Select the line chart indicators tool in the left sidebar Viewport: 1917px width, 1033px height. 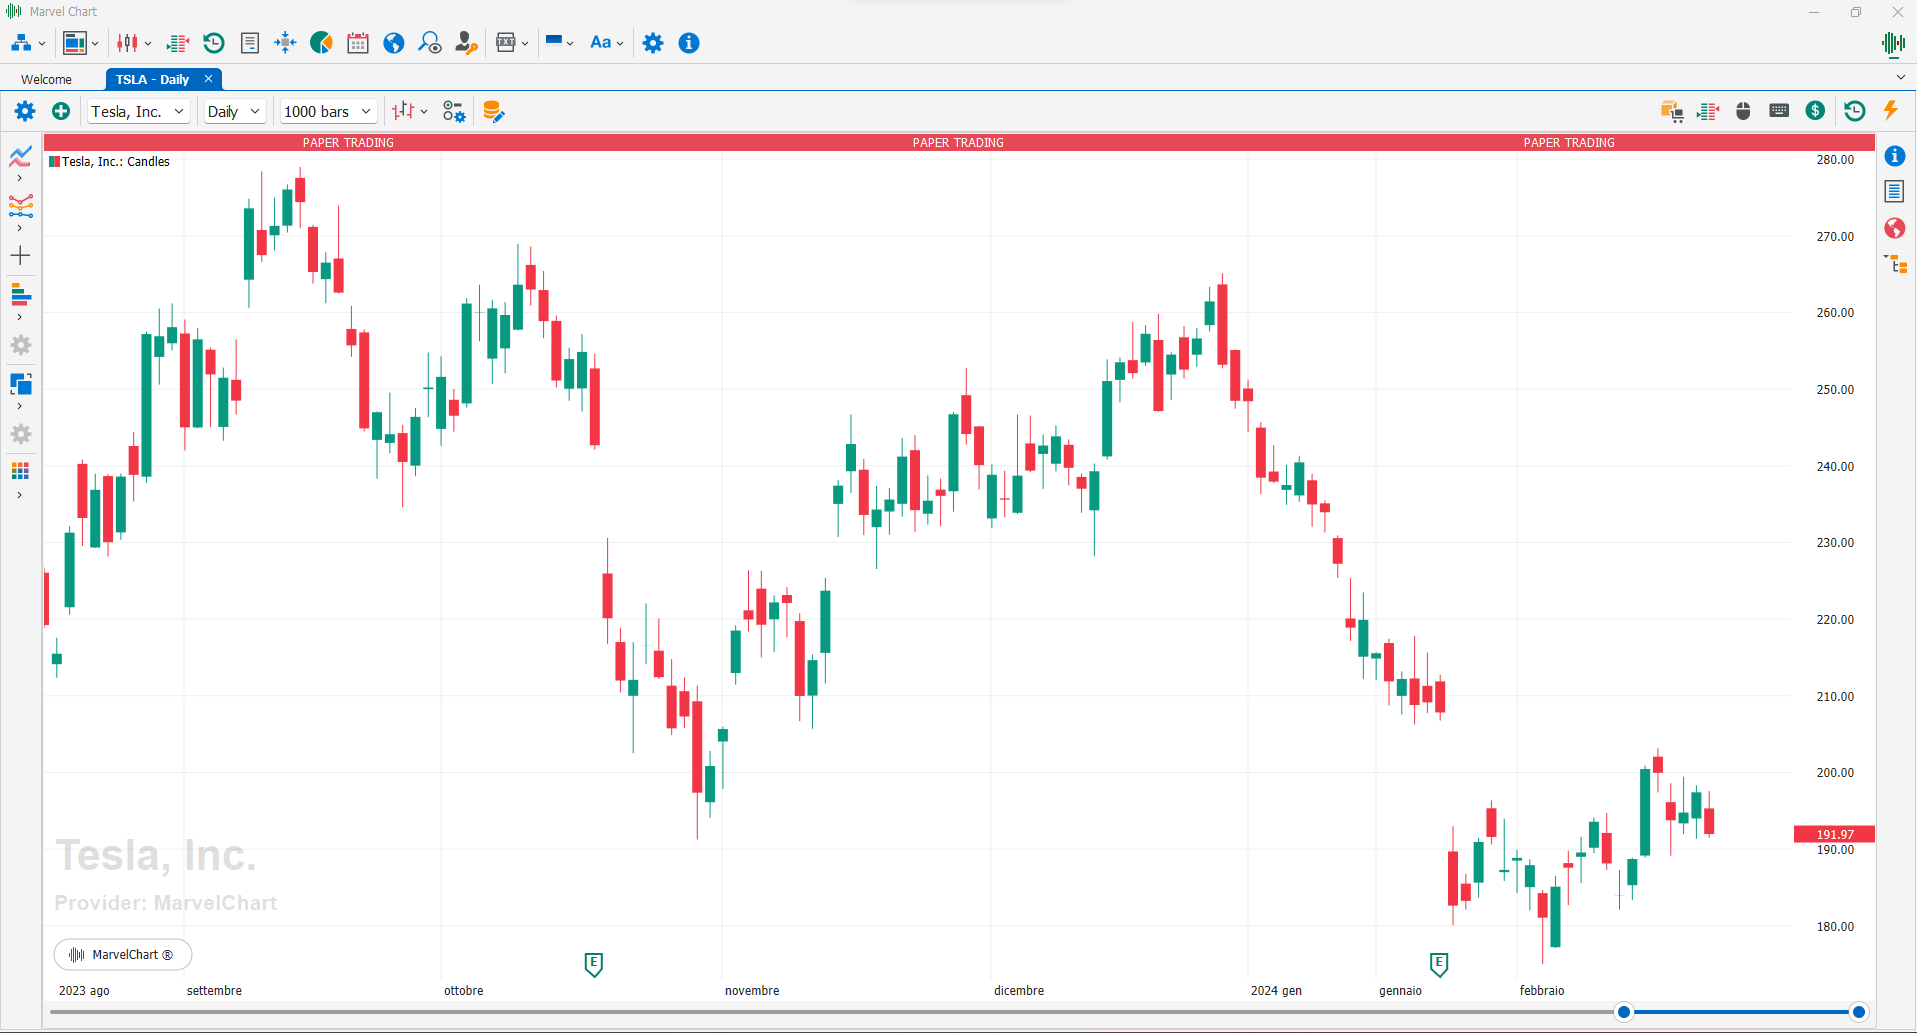click(x=21, y=156)
